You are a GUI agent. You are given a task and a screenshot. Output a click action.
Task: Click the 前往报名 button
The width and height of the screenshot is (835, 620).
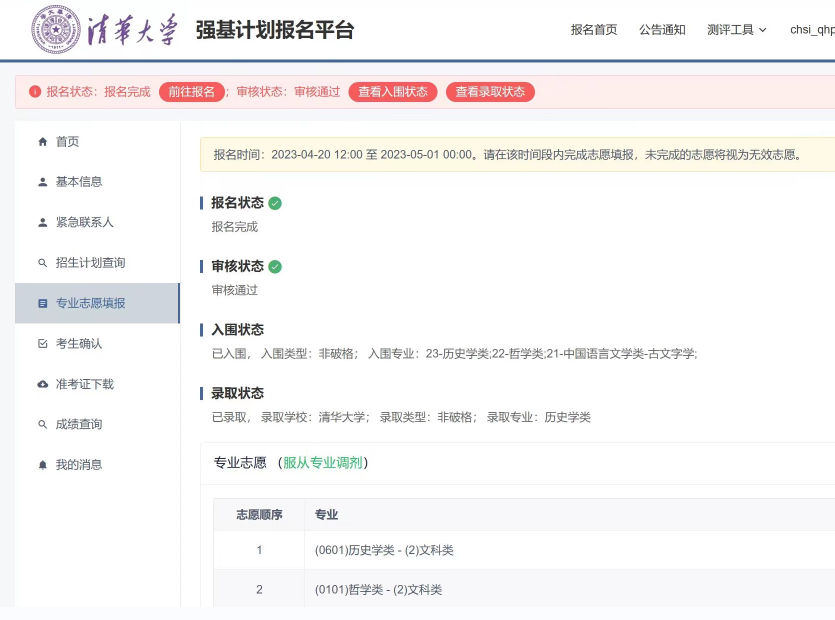(191, 92)
